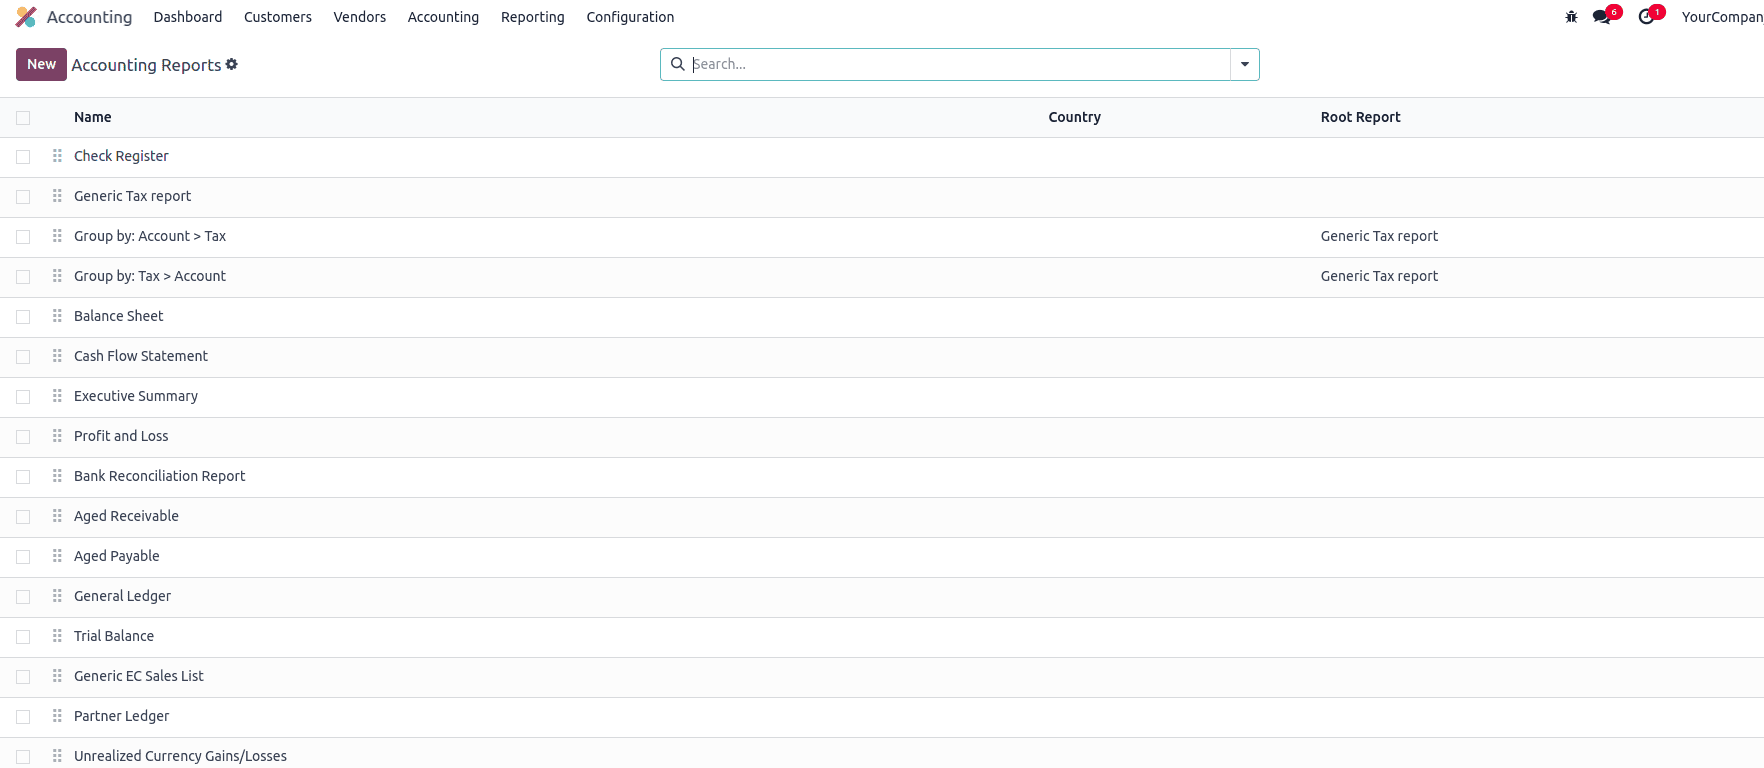
Task: Select the General Ledger row checkbox
Action: pyautogui.click(x=23, y=597)
